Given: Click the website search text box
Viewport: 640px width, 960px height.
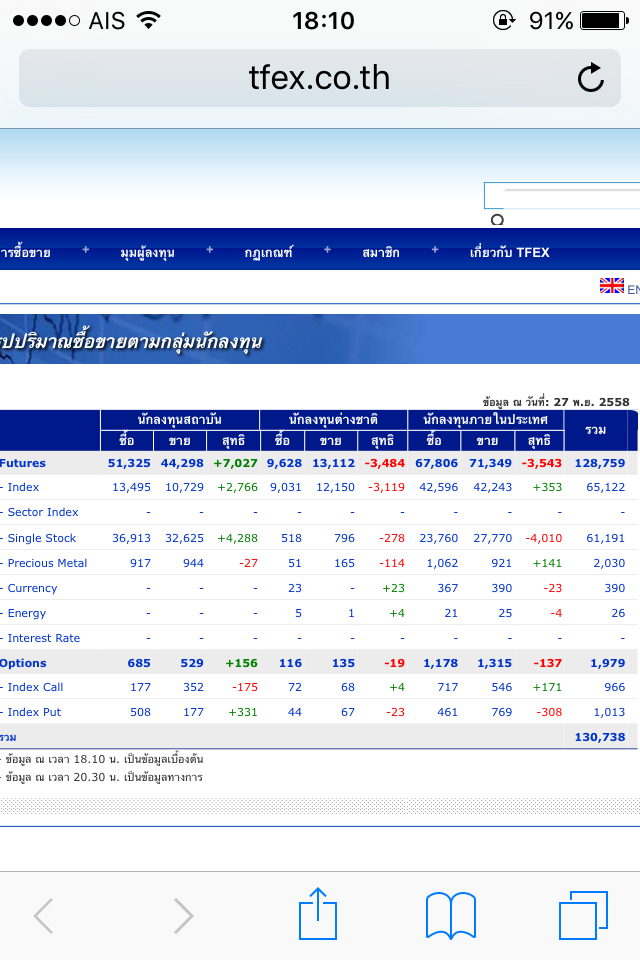Looking at the screenshot, I should pos(562,195).
